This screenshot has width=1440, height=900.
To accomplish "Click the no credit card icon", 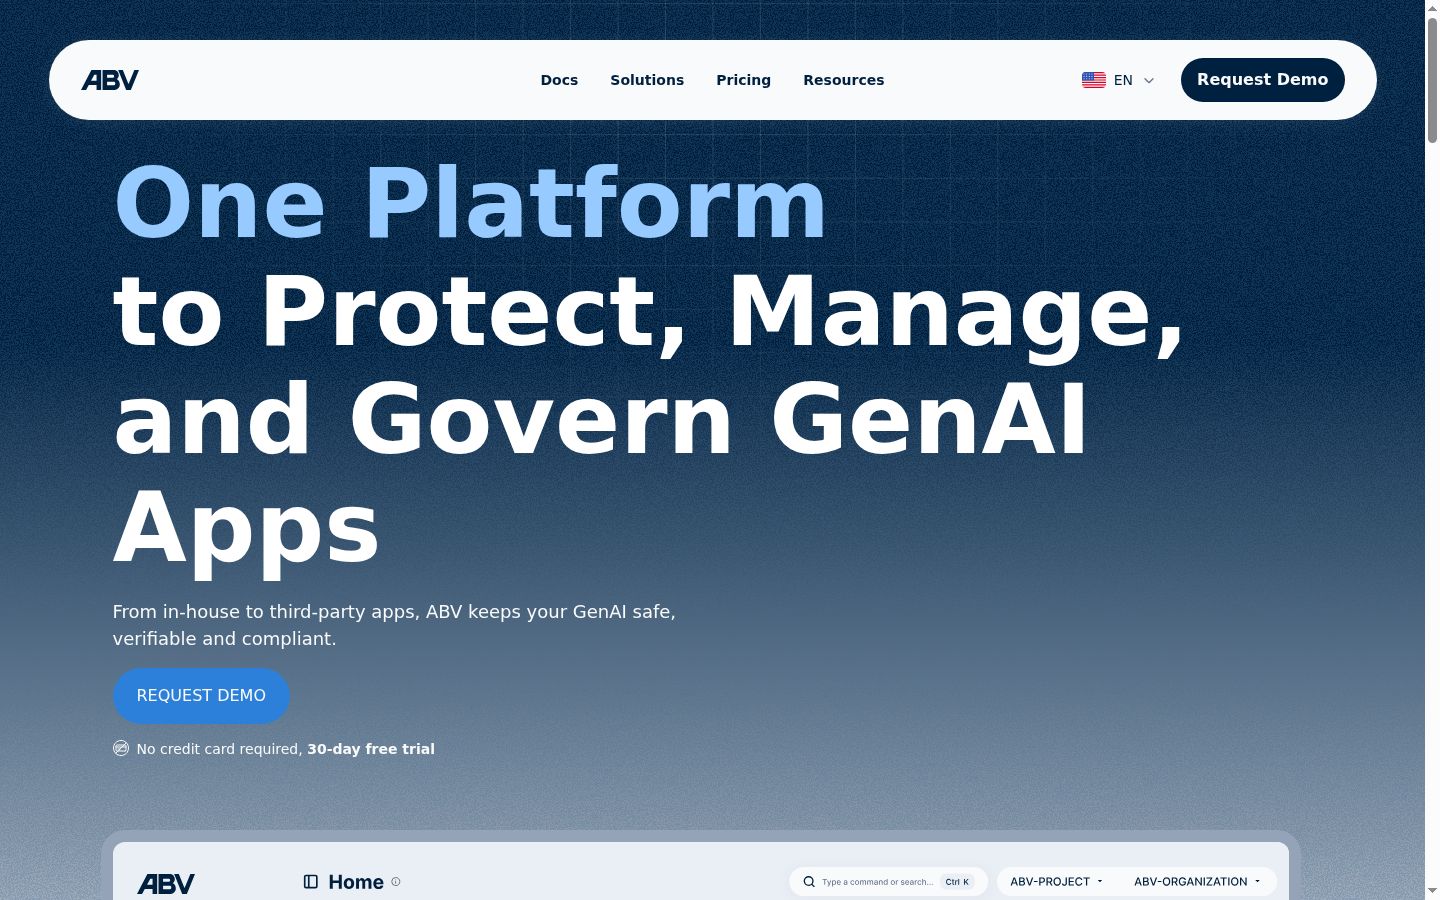I will [121, 748].
